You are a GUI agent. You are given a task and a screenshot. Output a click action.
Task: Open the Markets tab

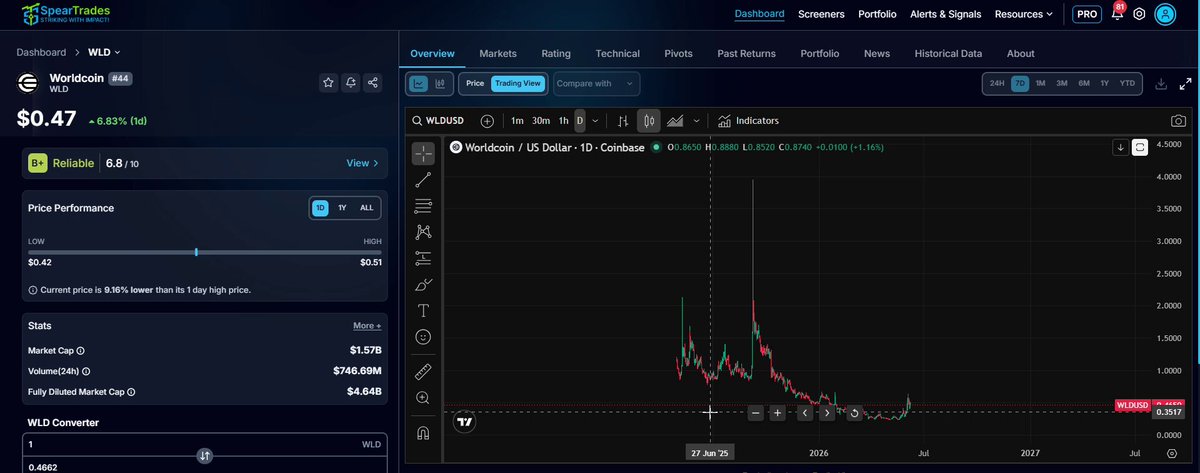(x=498, y=53)
